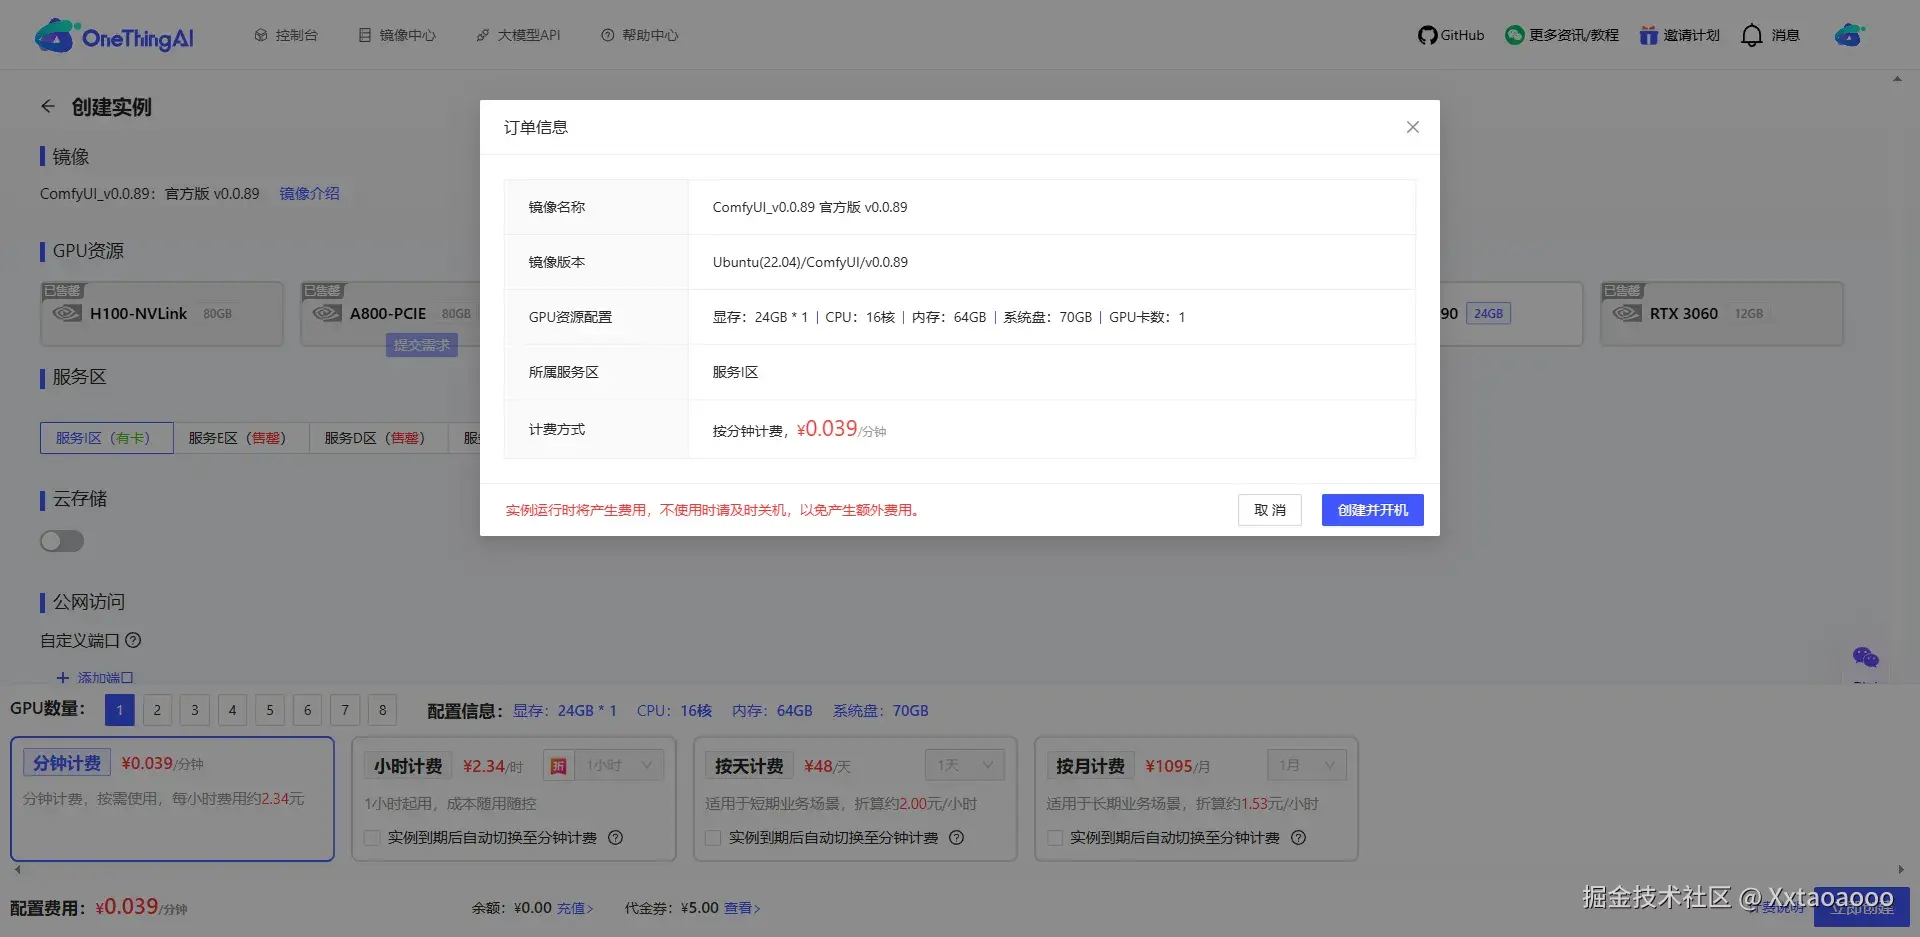
Task: Open the notification bell for 消息
Action: [1751, 35]
